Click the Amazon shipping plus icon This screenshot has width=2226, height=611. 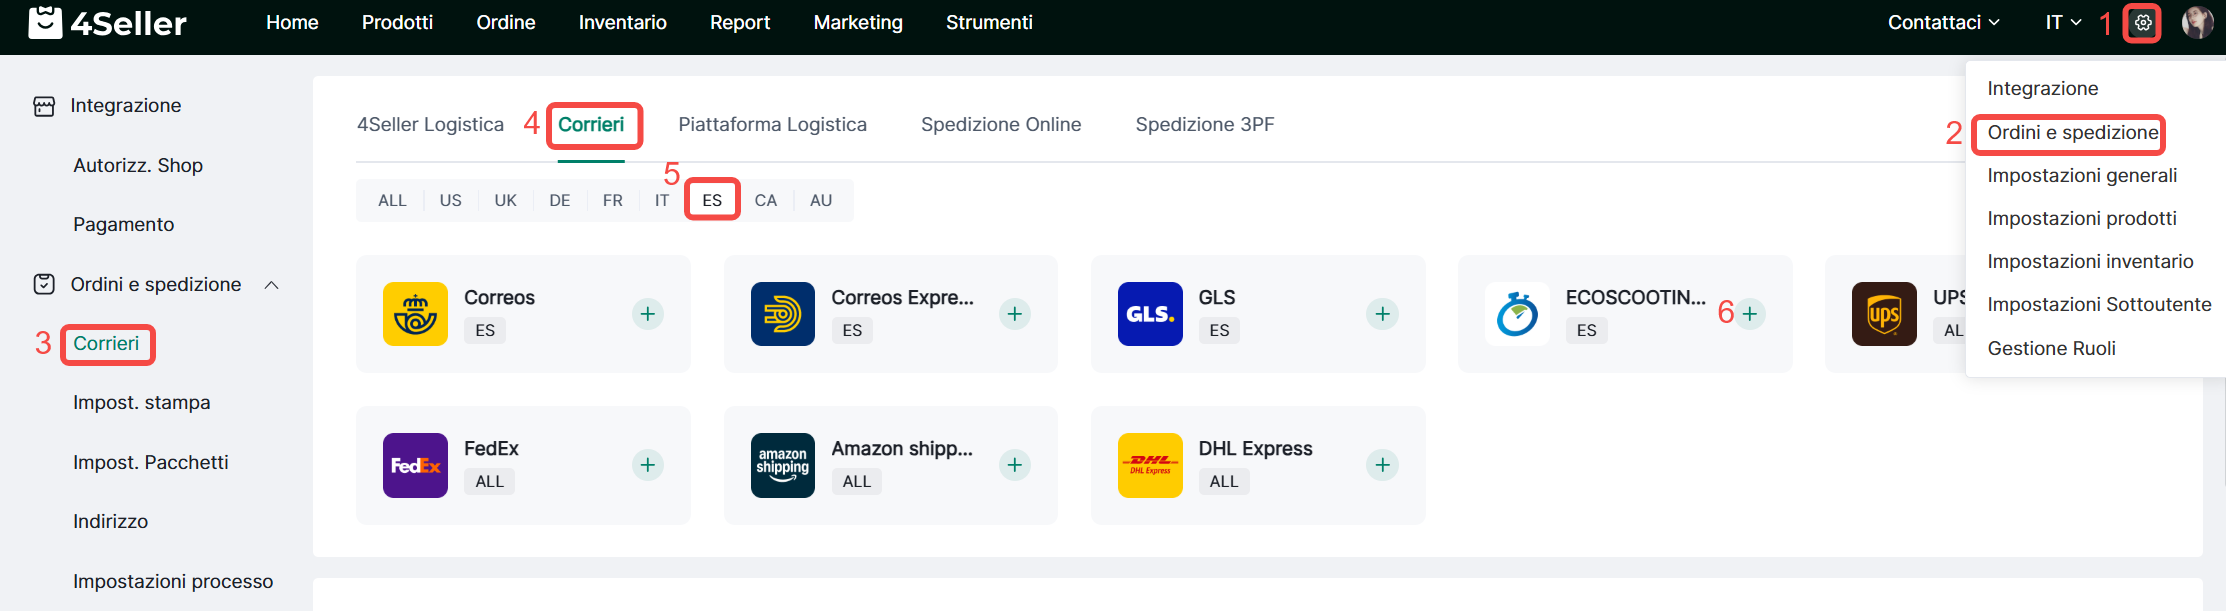point(1015,465)
